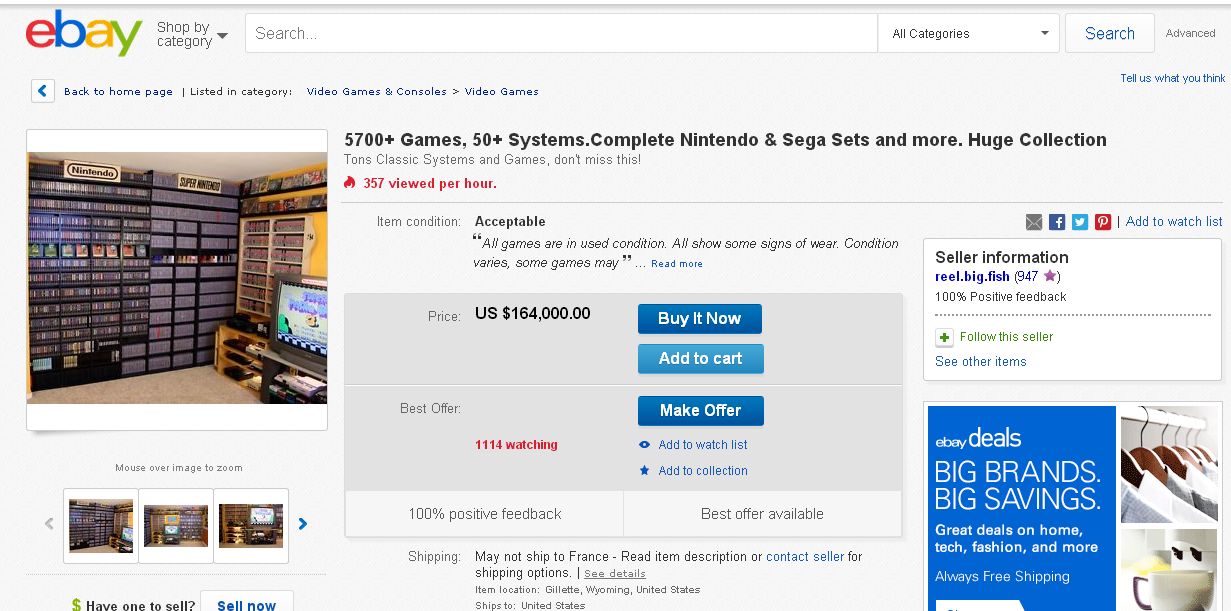Share listing on Twitter icon

[x=1080, y=222]
